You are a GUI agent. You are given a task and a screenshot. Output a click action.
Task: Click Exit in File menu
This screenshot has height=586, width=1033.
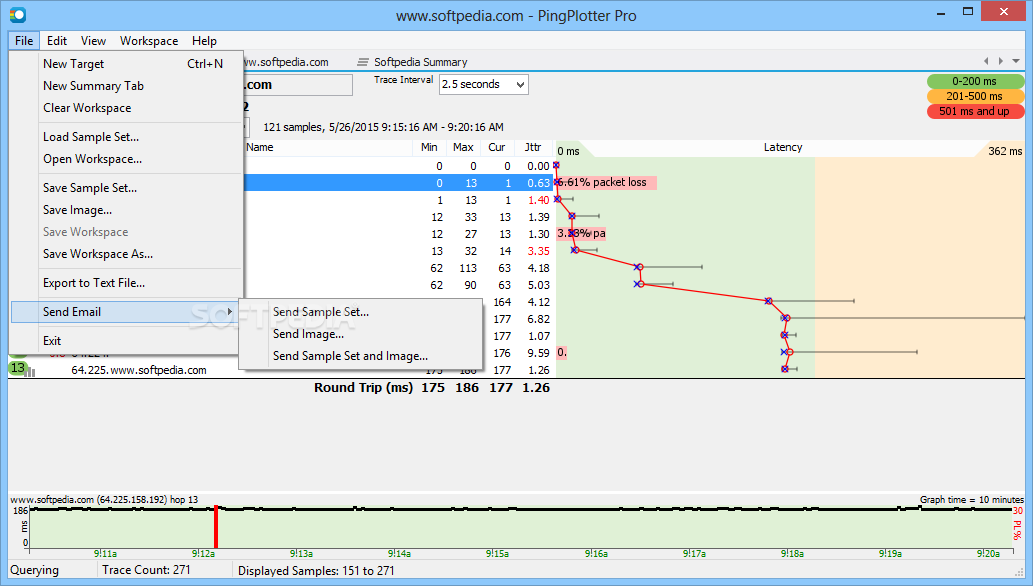click(x=125, y=341)
